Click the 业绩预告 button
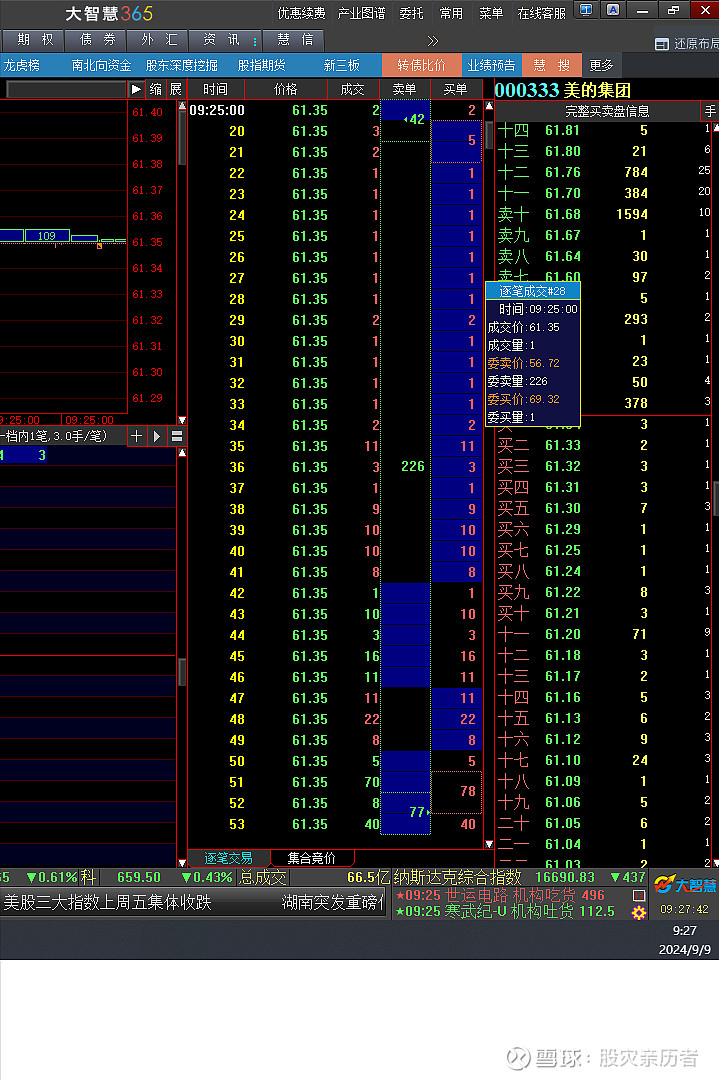The height and width of the screenshot is (1080, 719). click(491, 65)
